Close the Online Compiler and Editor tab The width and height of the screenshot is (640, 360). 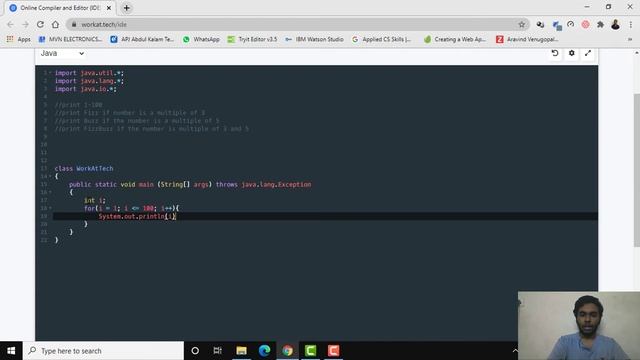[109, 8]
